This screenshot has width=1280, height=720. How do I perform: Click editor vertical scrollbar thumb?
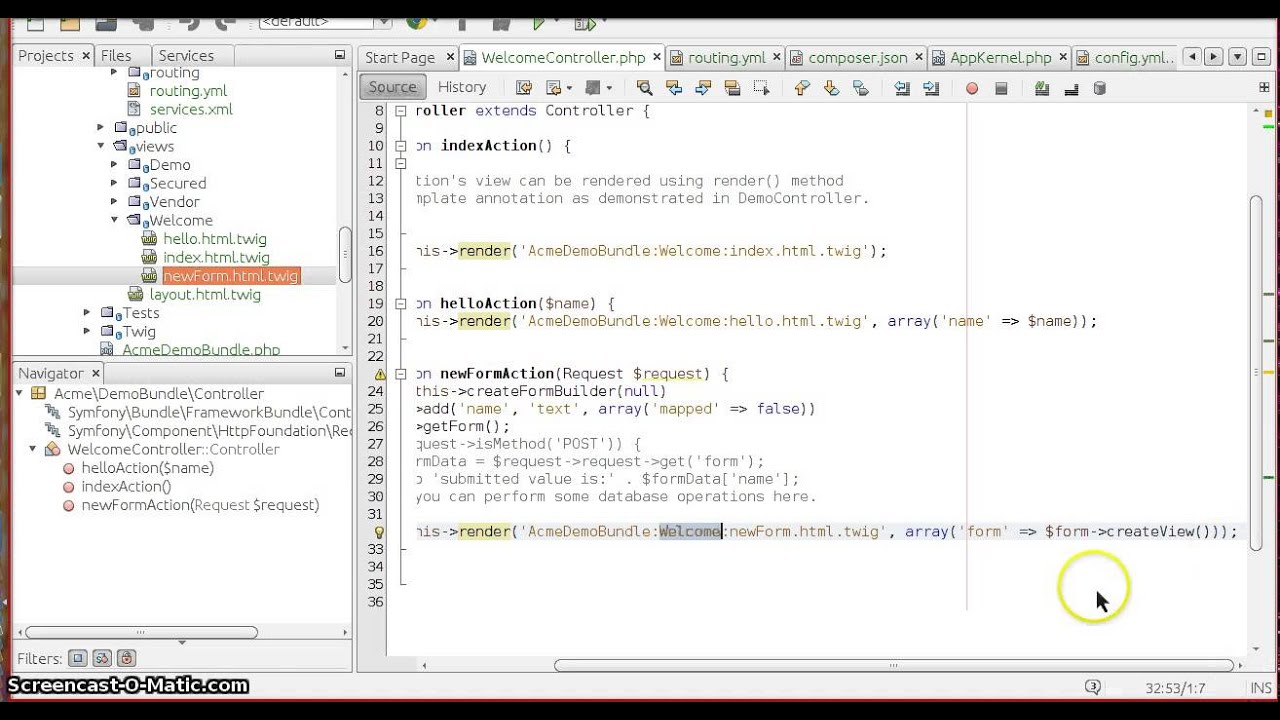(x=1256, y=372)
